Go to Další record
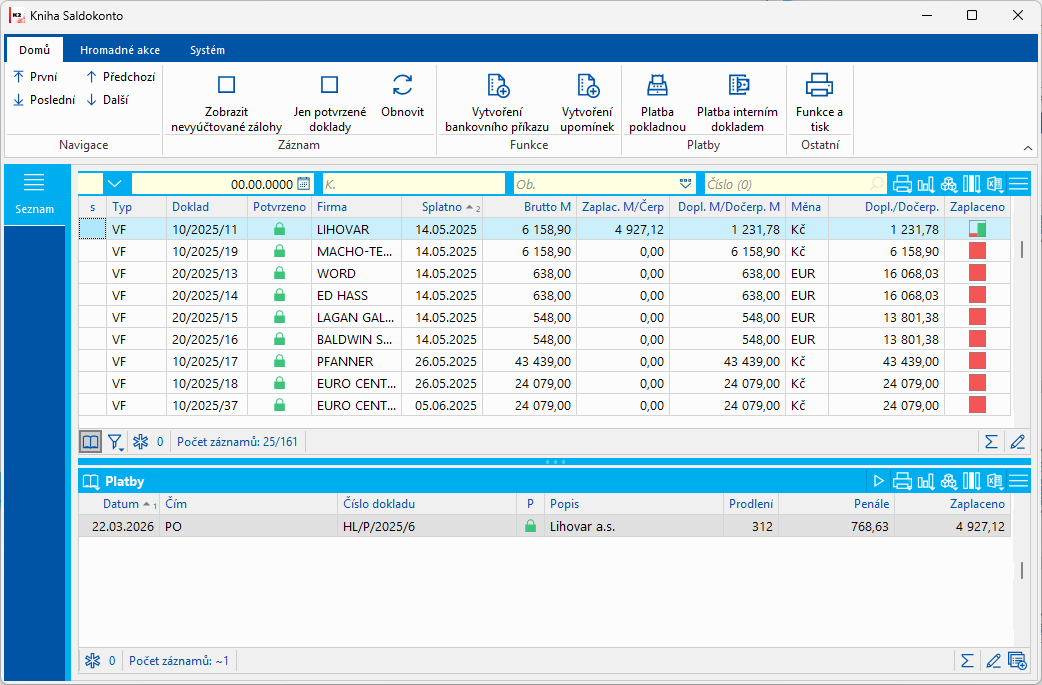The width and height of the screenshot is (1042, 685). (107, 100)
